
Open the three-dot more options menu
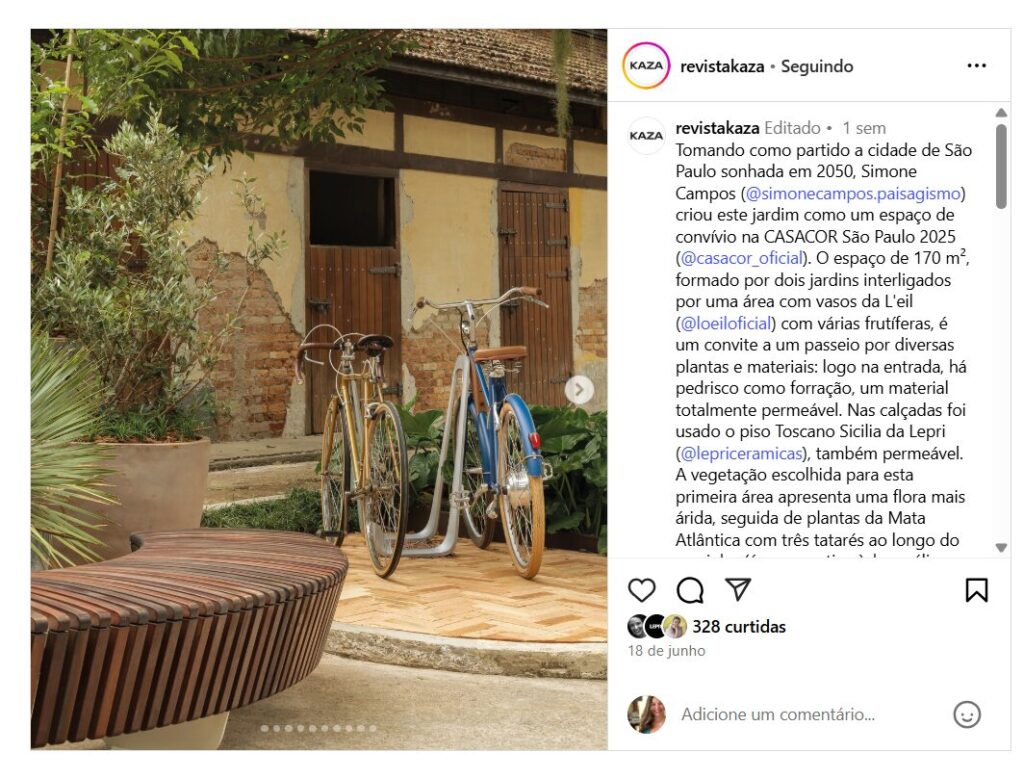[976, 65]
